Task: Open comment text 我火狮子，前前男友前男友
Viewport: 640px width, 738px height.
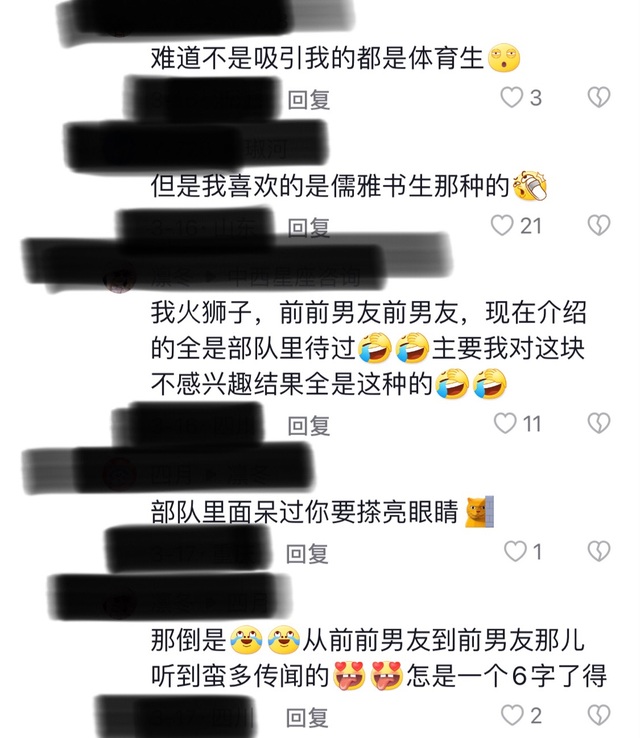Action: 369,349
